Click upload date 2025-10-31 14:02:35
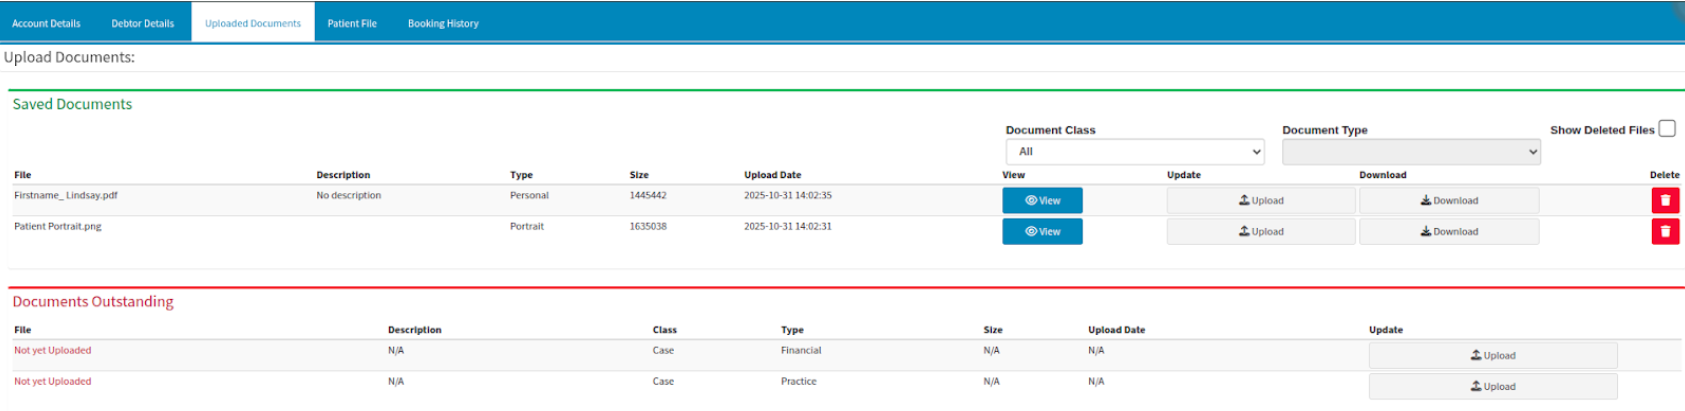This screenshot has height=411, width=1685. click(788, 195)
